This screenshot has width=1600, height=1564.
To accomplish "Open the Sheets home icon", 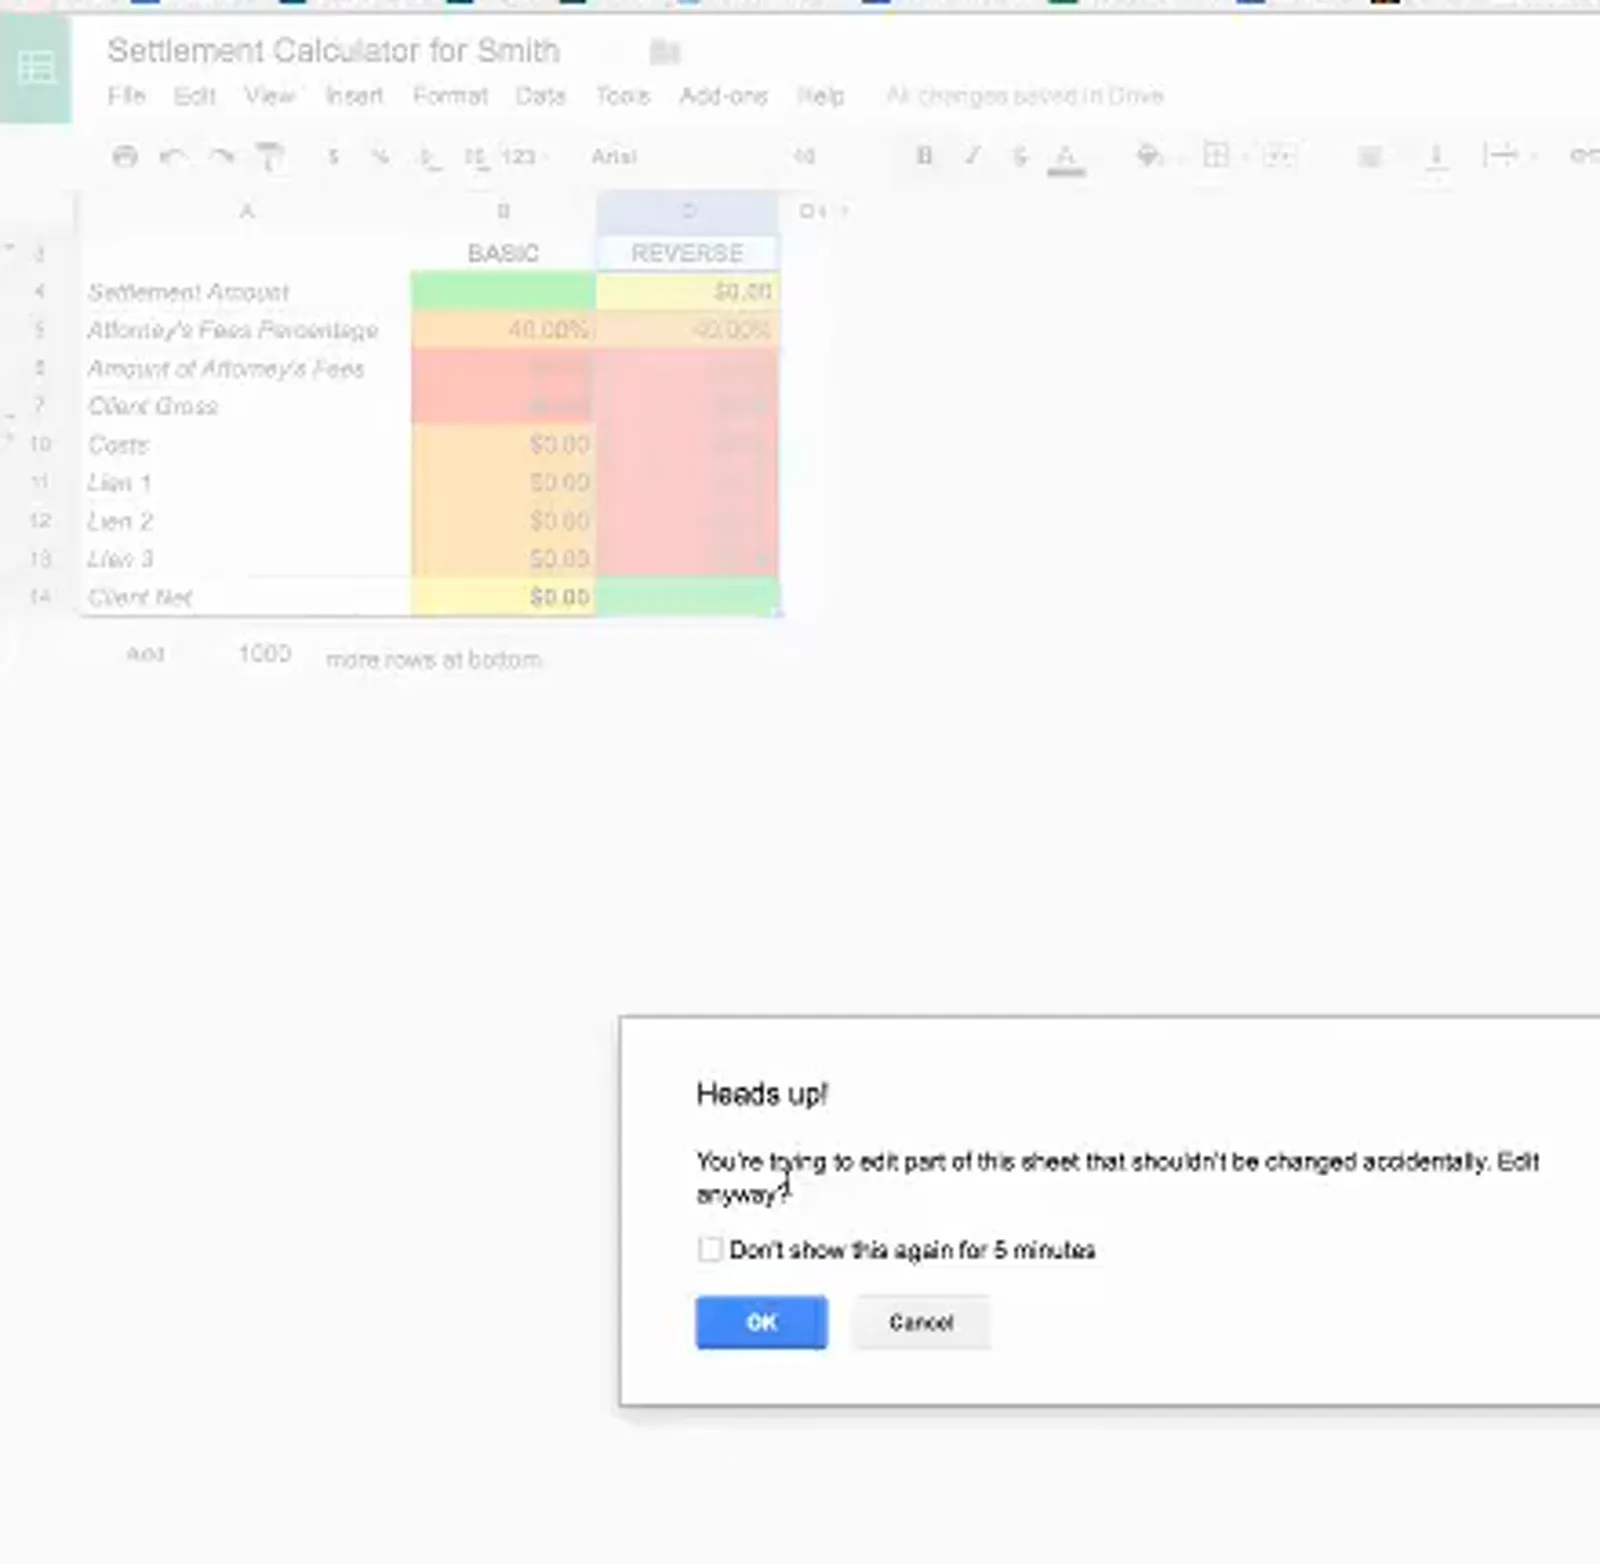I will click(36, 68).
